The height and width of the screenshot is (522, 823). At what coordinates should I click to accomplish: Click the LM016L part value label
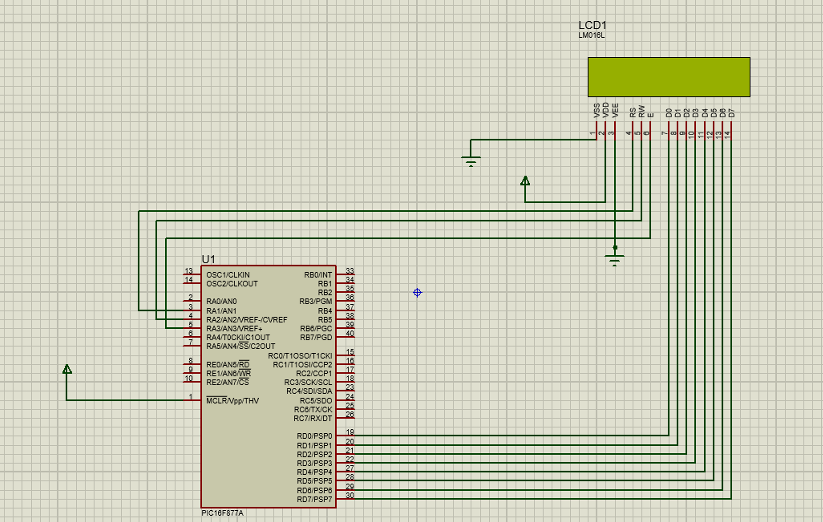point(592,36)
